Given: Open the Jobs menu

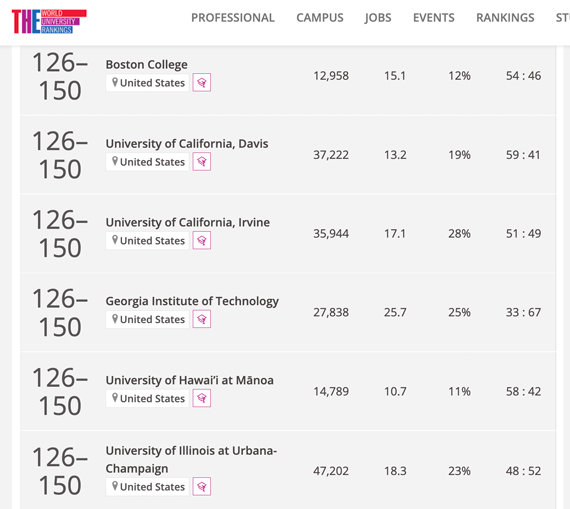Looking at the screenshot, I should click(378, 18).
